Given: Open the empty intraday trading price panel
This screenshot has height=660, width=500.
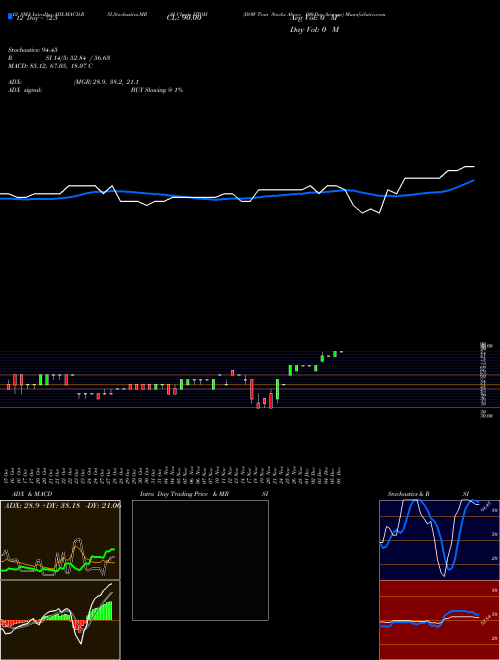Looking at the screenshot, I should pyautogui.click(x=200, y=560).
